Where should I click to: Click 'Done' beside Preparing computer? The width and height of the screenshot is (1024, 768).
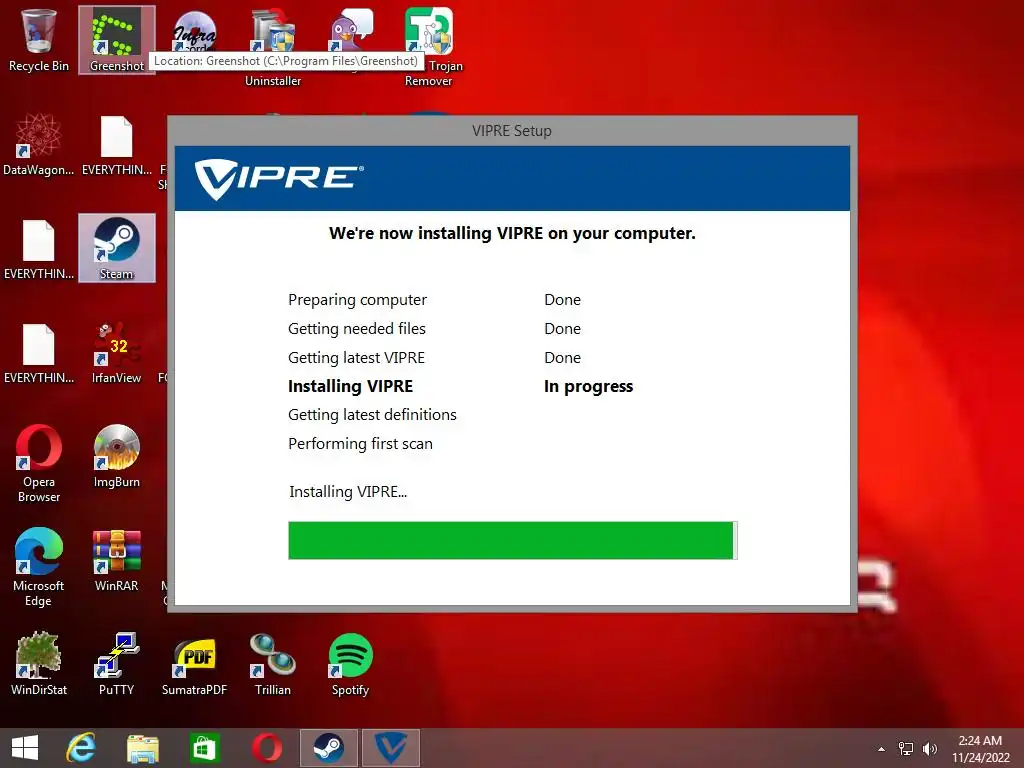562,300
